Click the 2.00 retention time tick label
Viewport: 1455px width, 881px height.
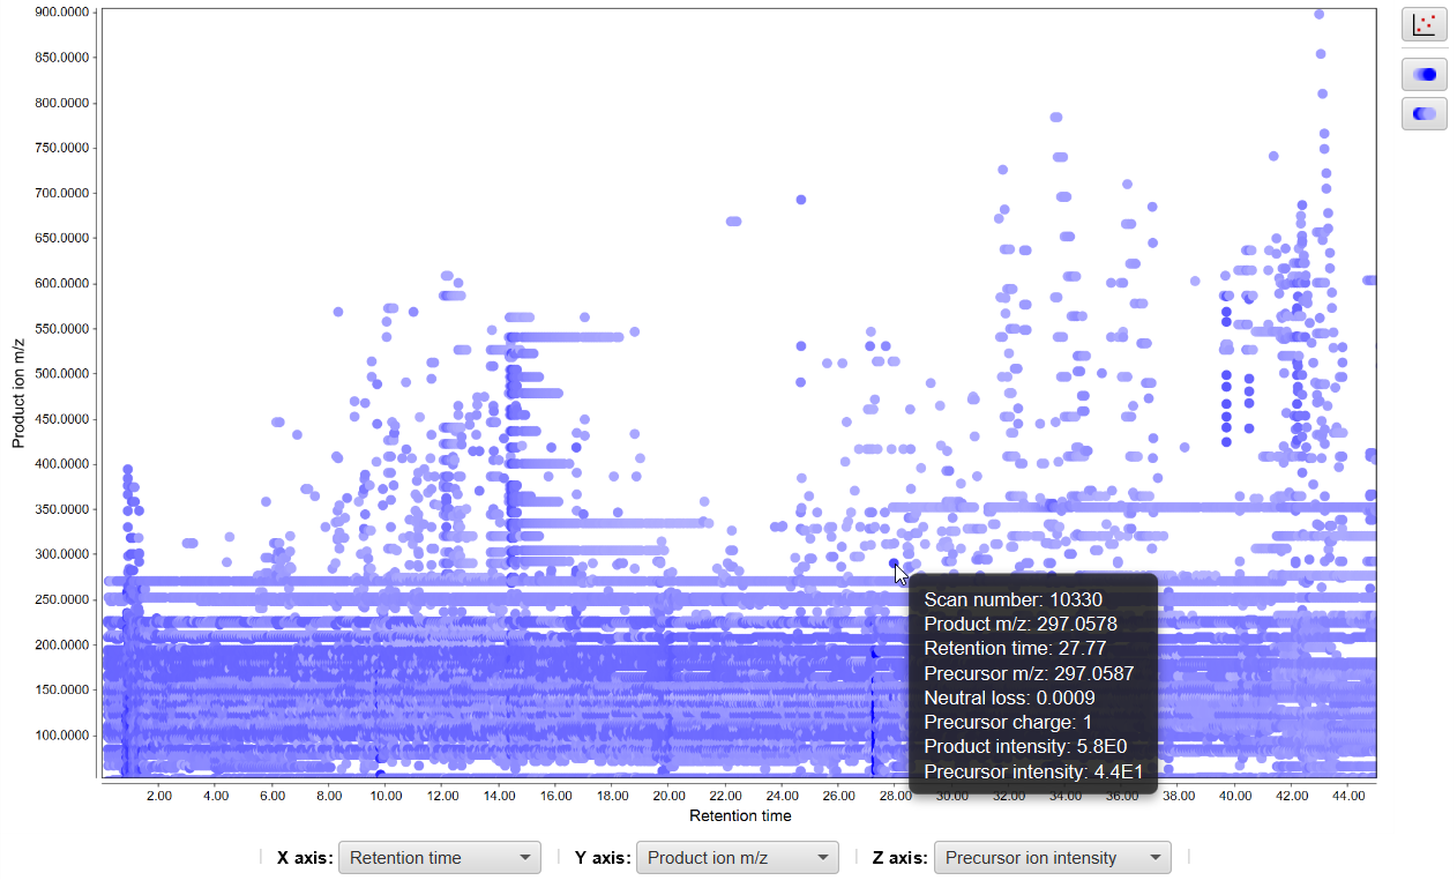[x=159, y=796]
